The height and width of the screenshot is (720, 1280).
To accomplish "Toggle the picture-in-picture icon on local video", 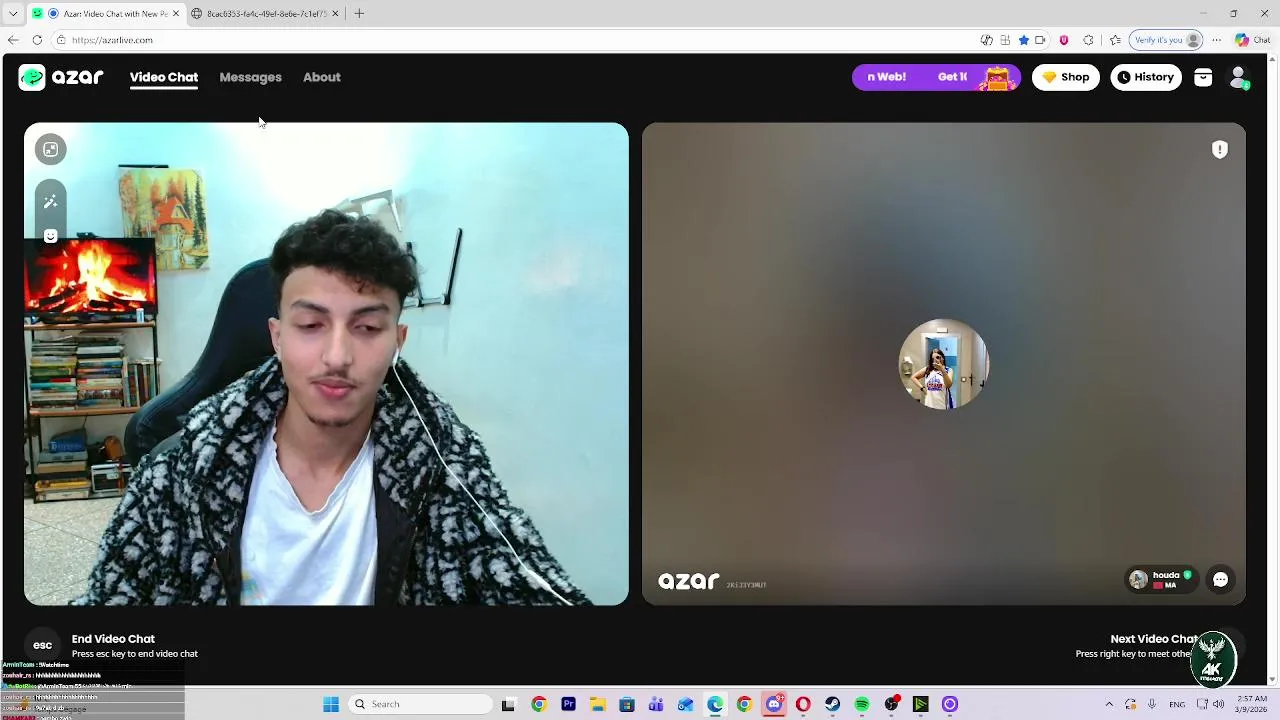I will point(50,149).
